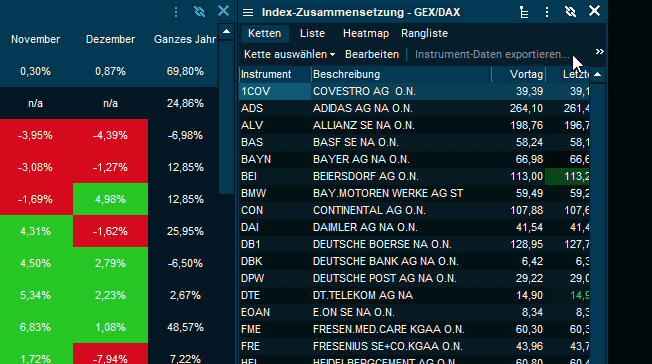Click DEUTSCHE BOERSE NA O.N. description
The image size is (652, 364).
pyautogui.click(x=382, y=245)
